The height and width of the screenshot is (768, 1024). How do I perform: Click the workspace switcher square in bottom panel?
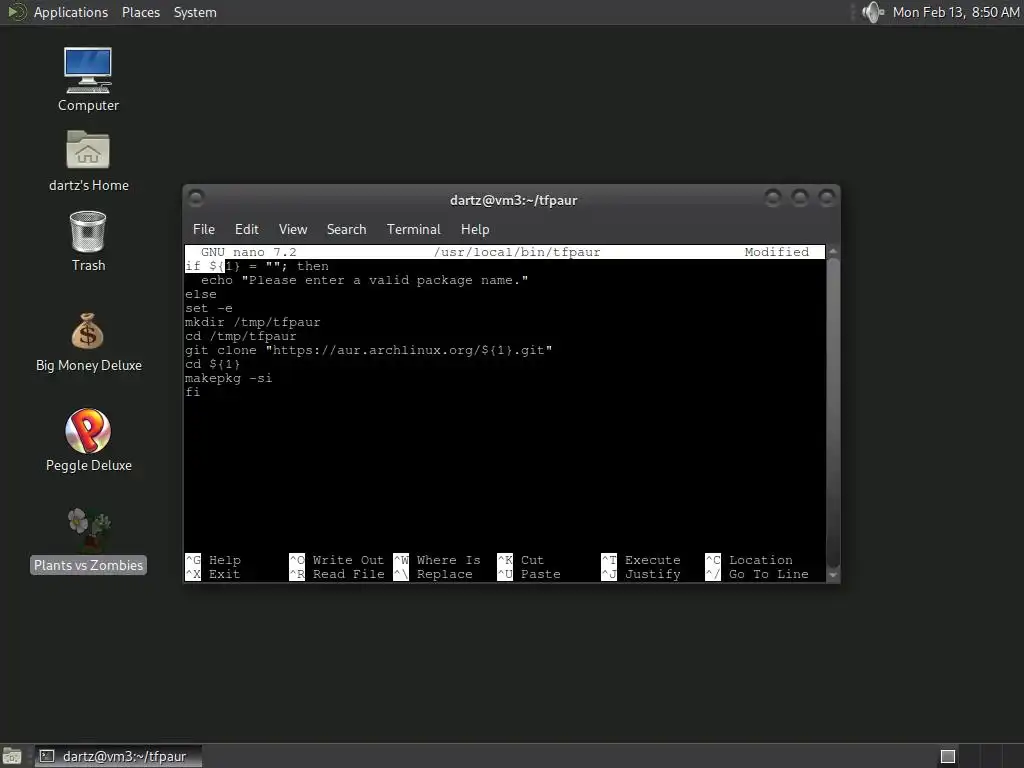[948, 756]
